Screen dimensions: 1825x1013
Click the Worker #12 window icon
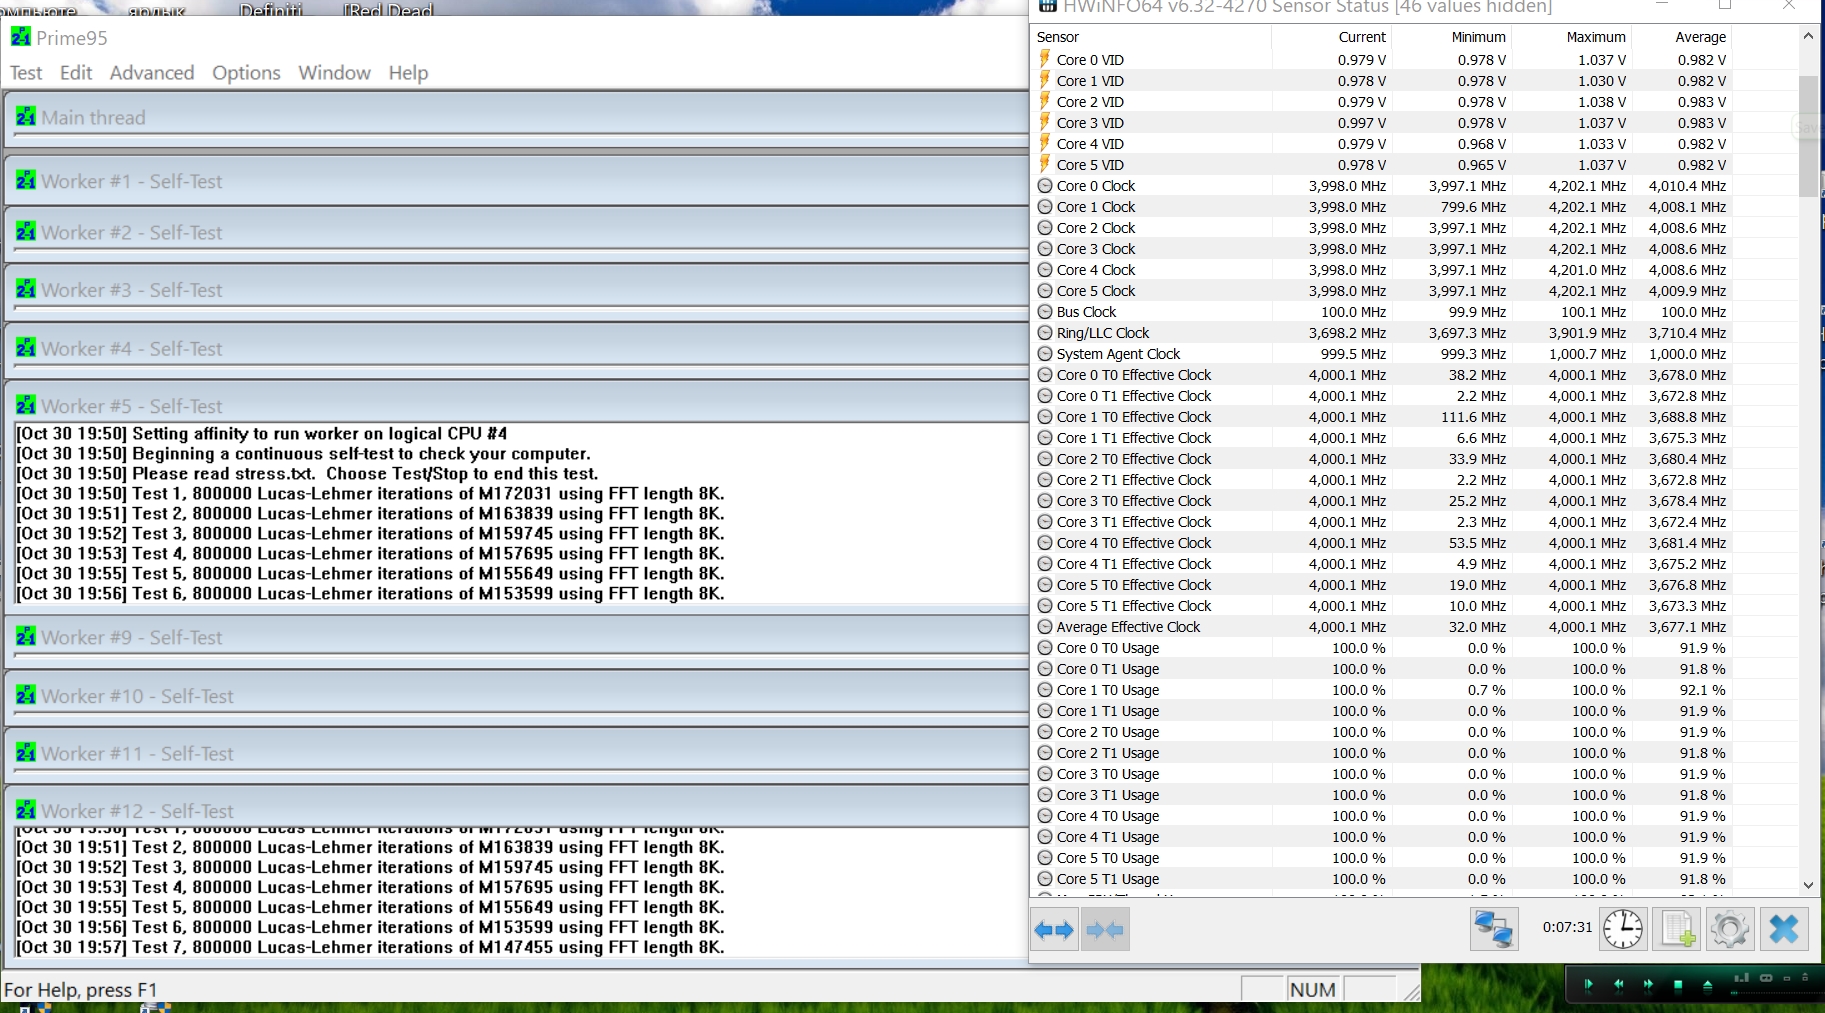point(26,810)
